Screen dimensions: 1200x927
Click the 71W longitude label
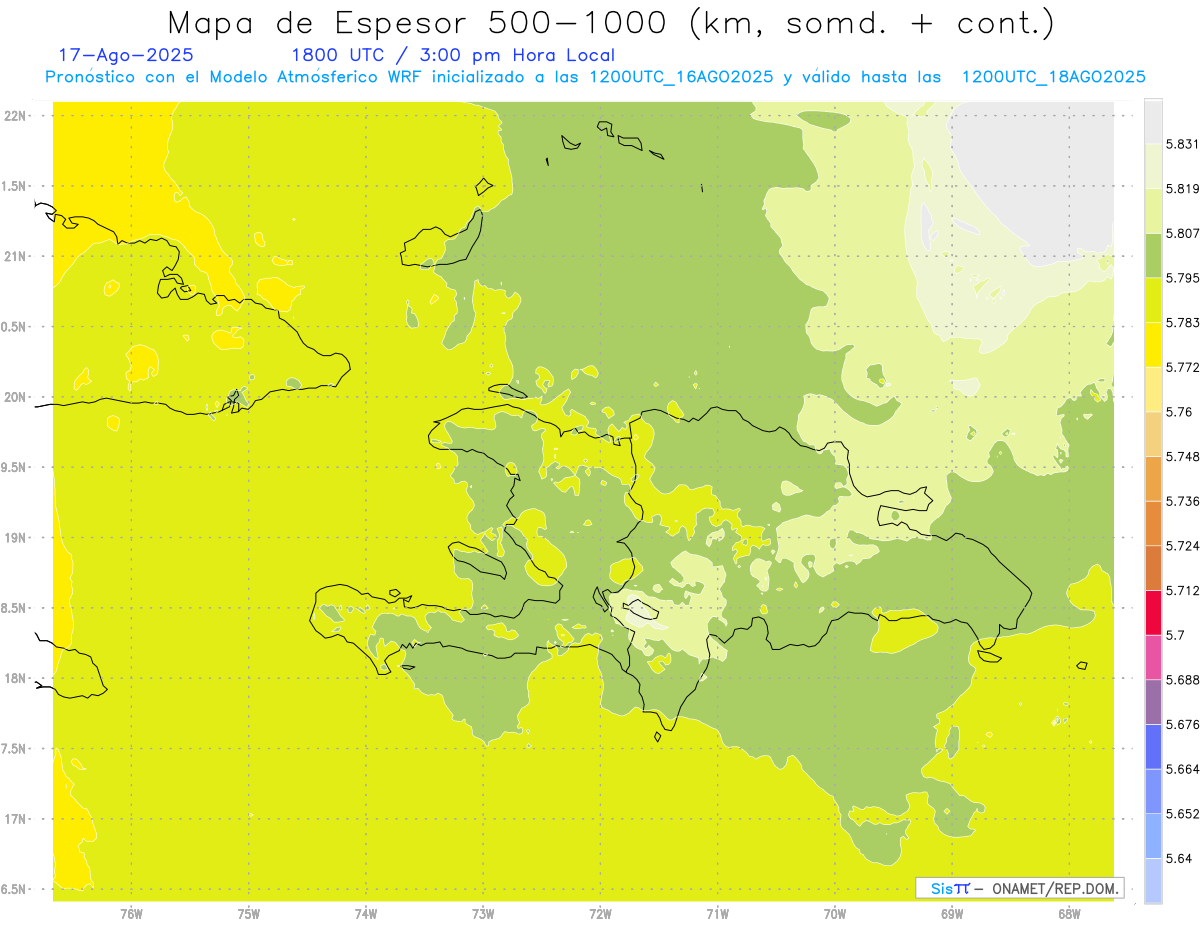pos(717,913)
